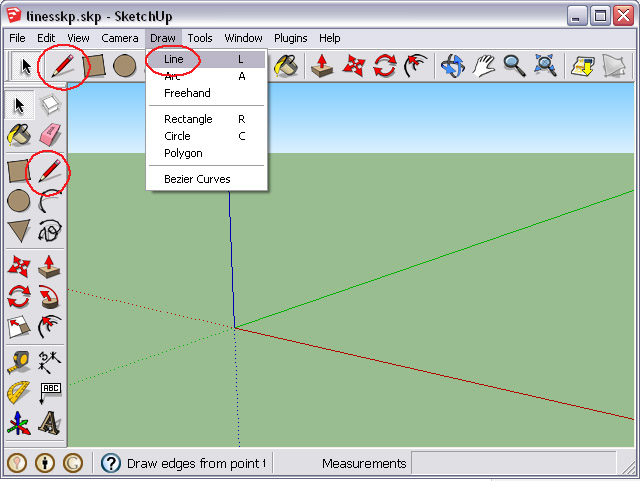The image size is (640, 481).
Task: Click the credits person status icon
Action: coord(45,463)
